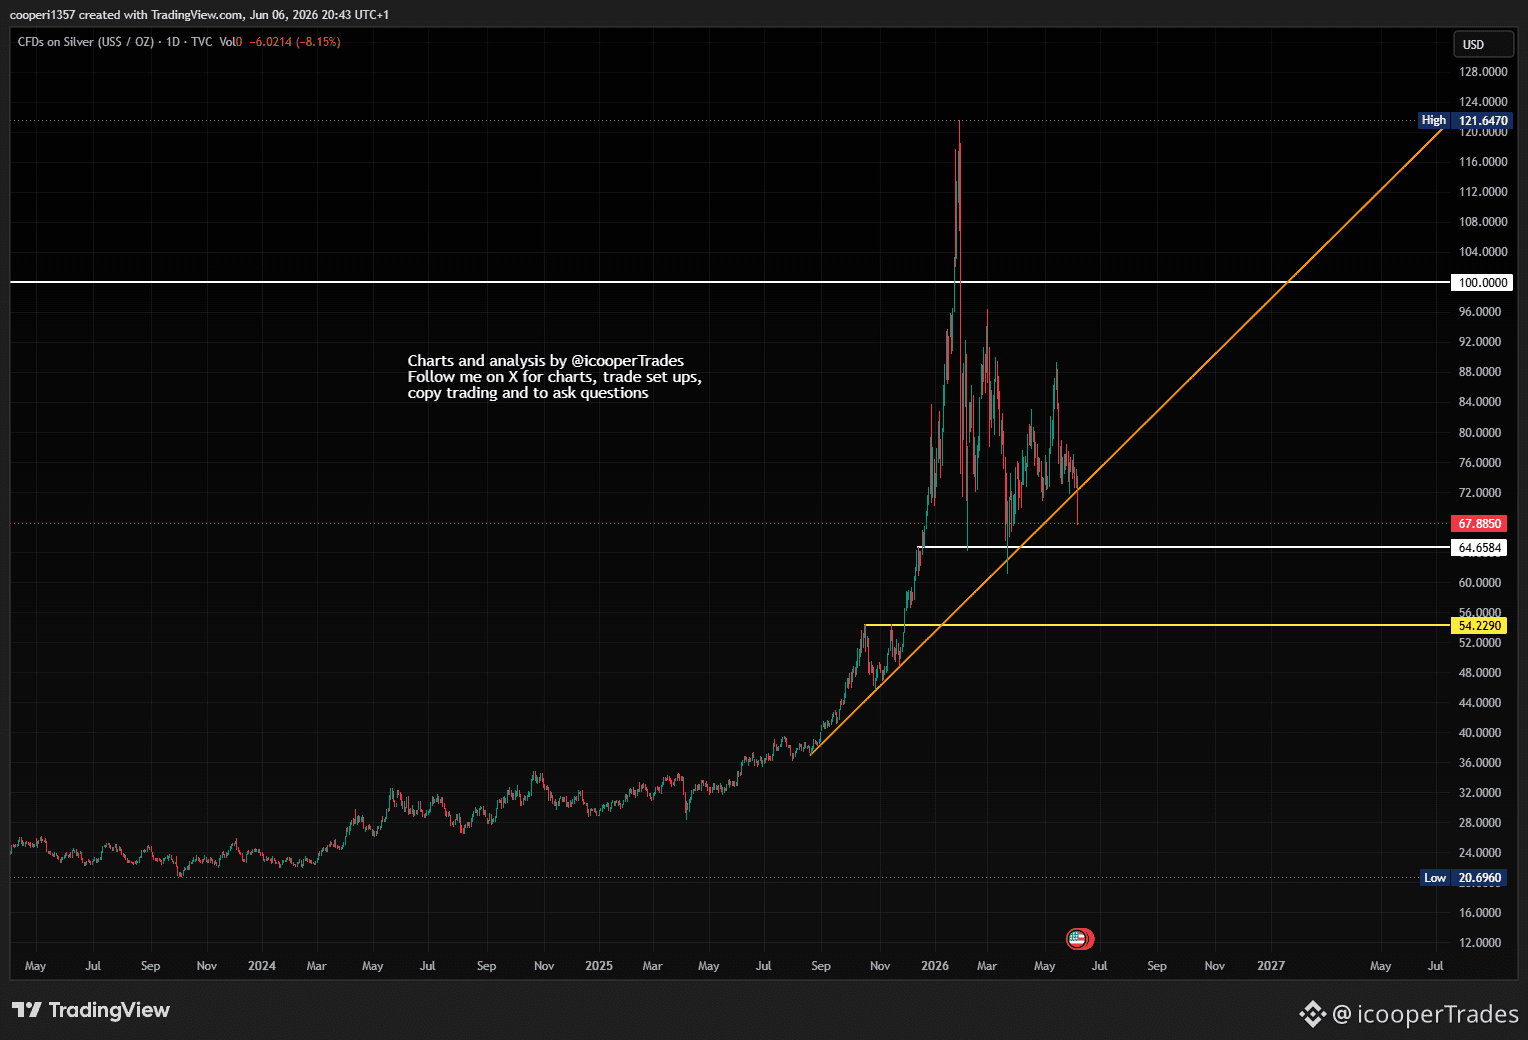Open the USD currency selector
The height and width of the screenshot is (1040, 1528).
point(1483,44)
